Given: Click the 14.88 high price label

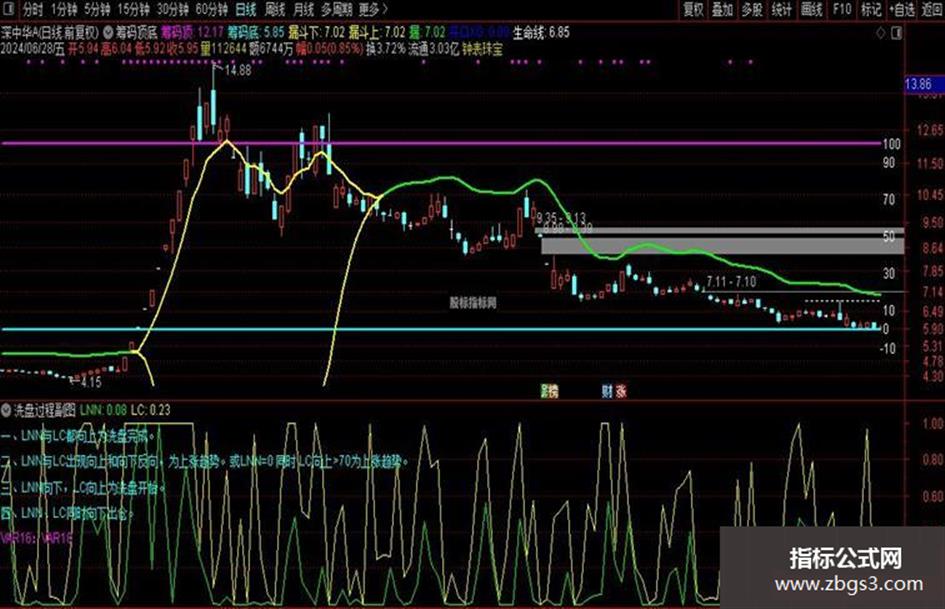Looking at the screenshot, I should pyautogui.click(x=237, y=70).
